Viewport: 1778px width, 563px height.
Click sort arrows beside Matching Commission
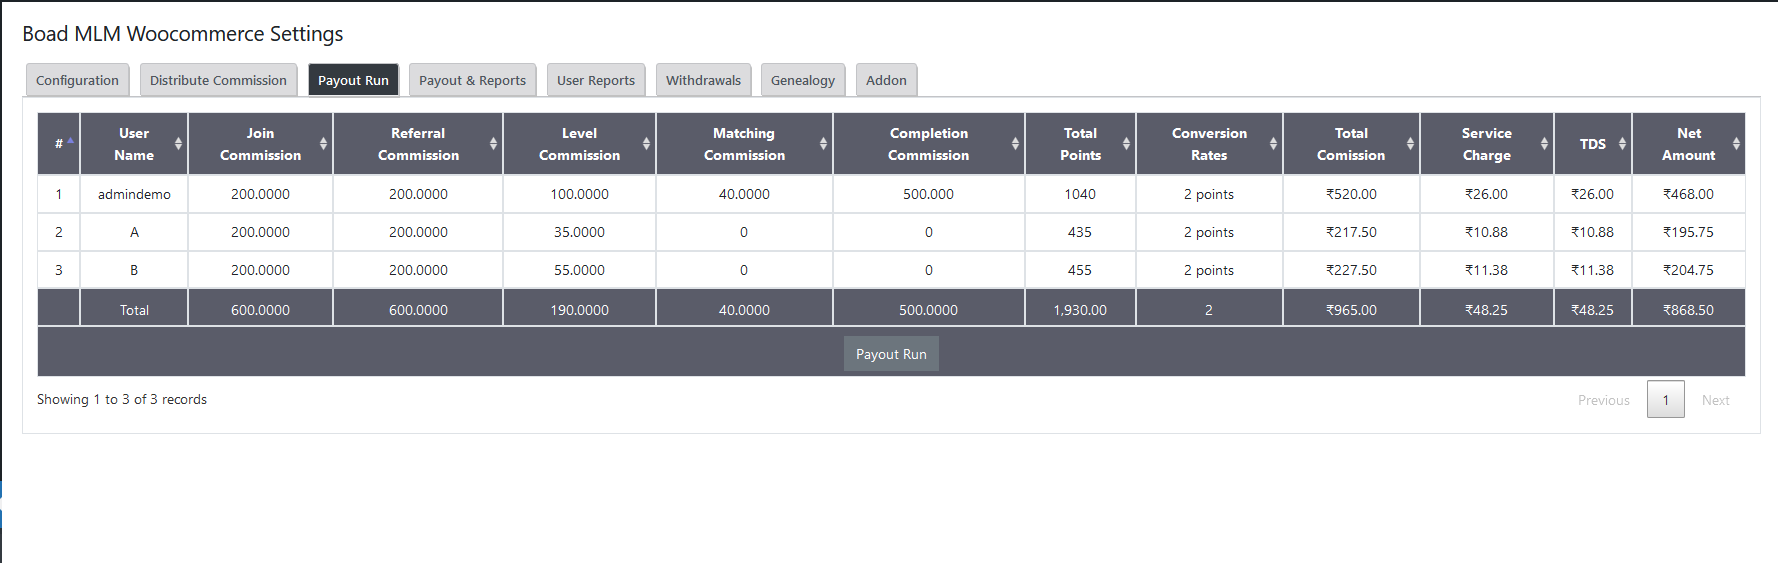[x=823, y=144]
